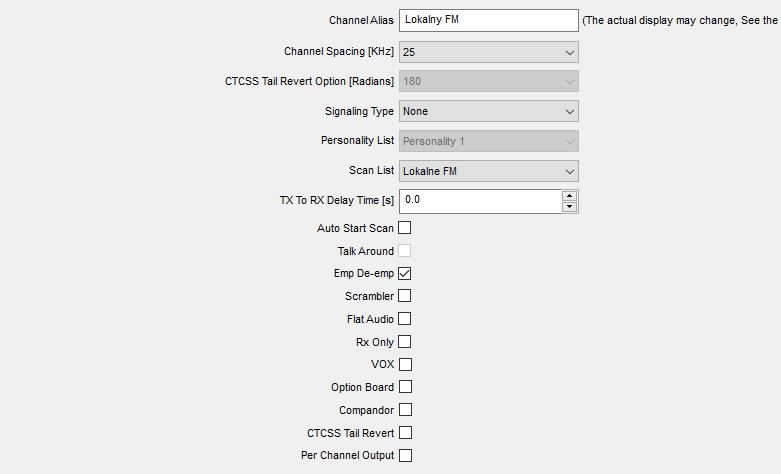Uncheck the Emp De-emp checkbox

click(x=404, y=273)
